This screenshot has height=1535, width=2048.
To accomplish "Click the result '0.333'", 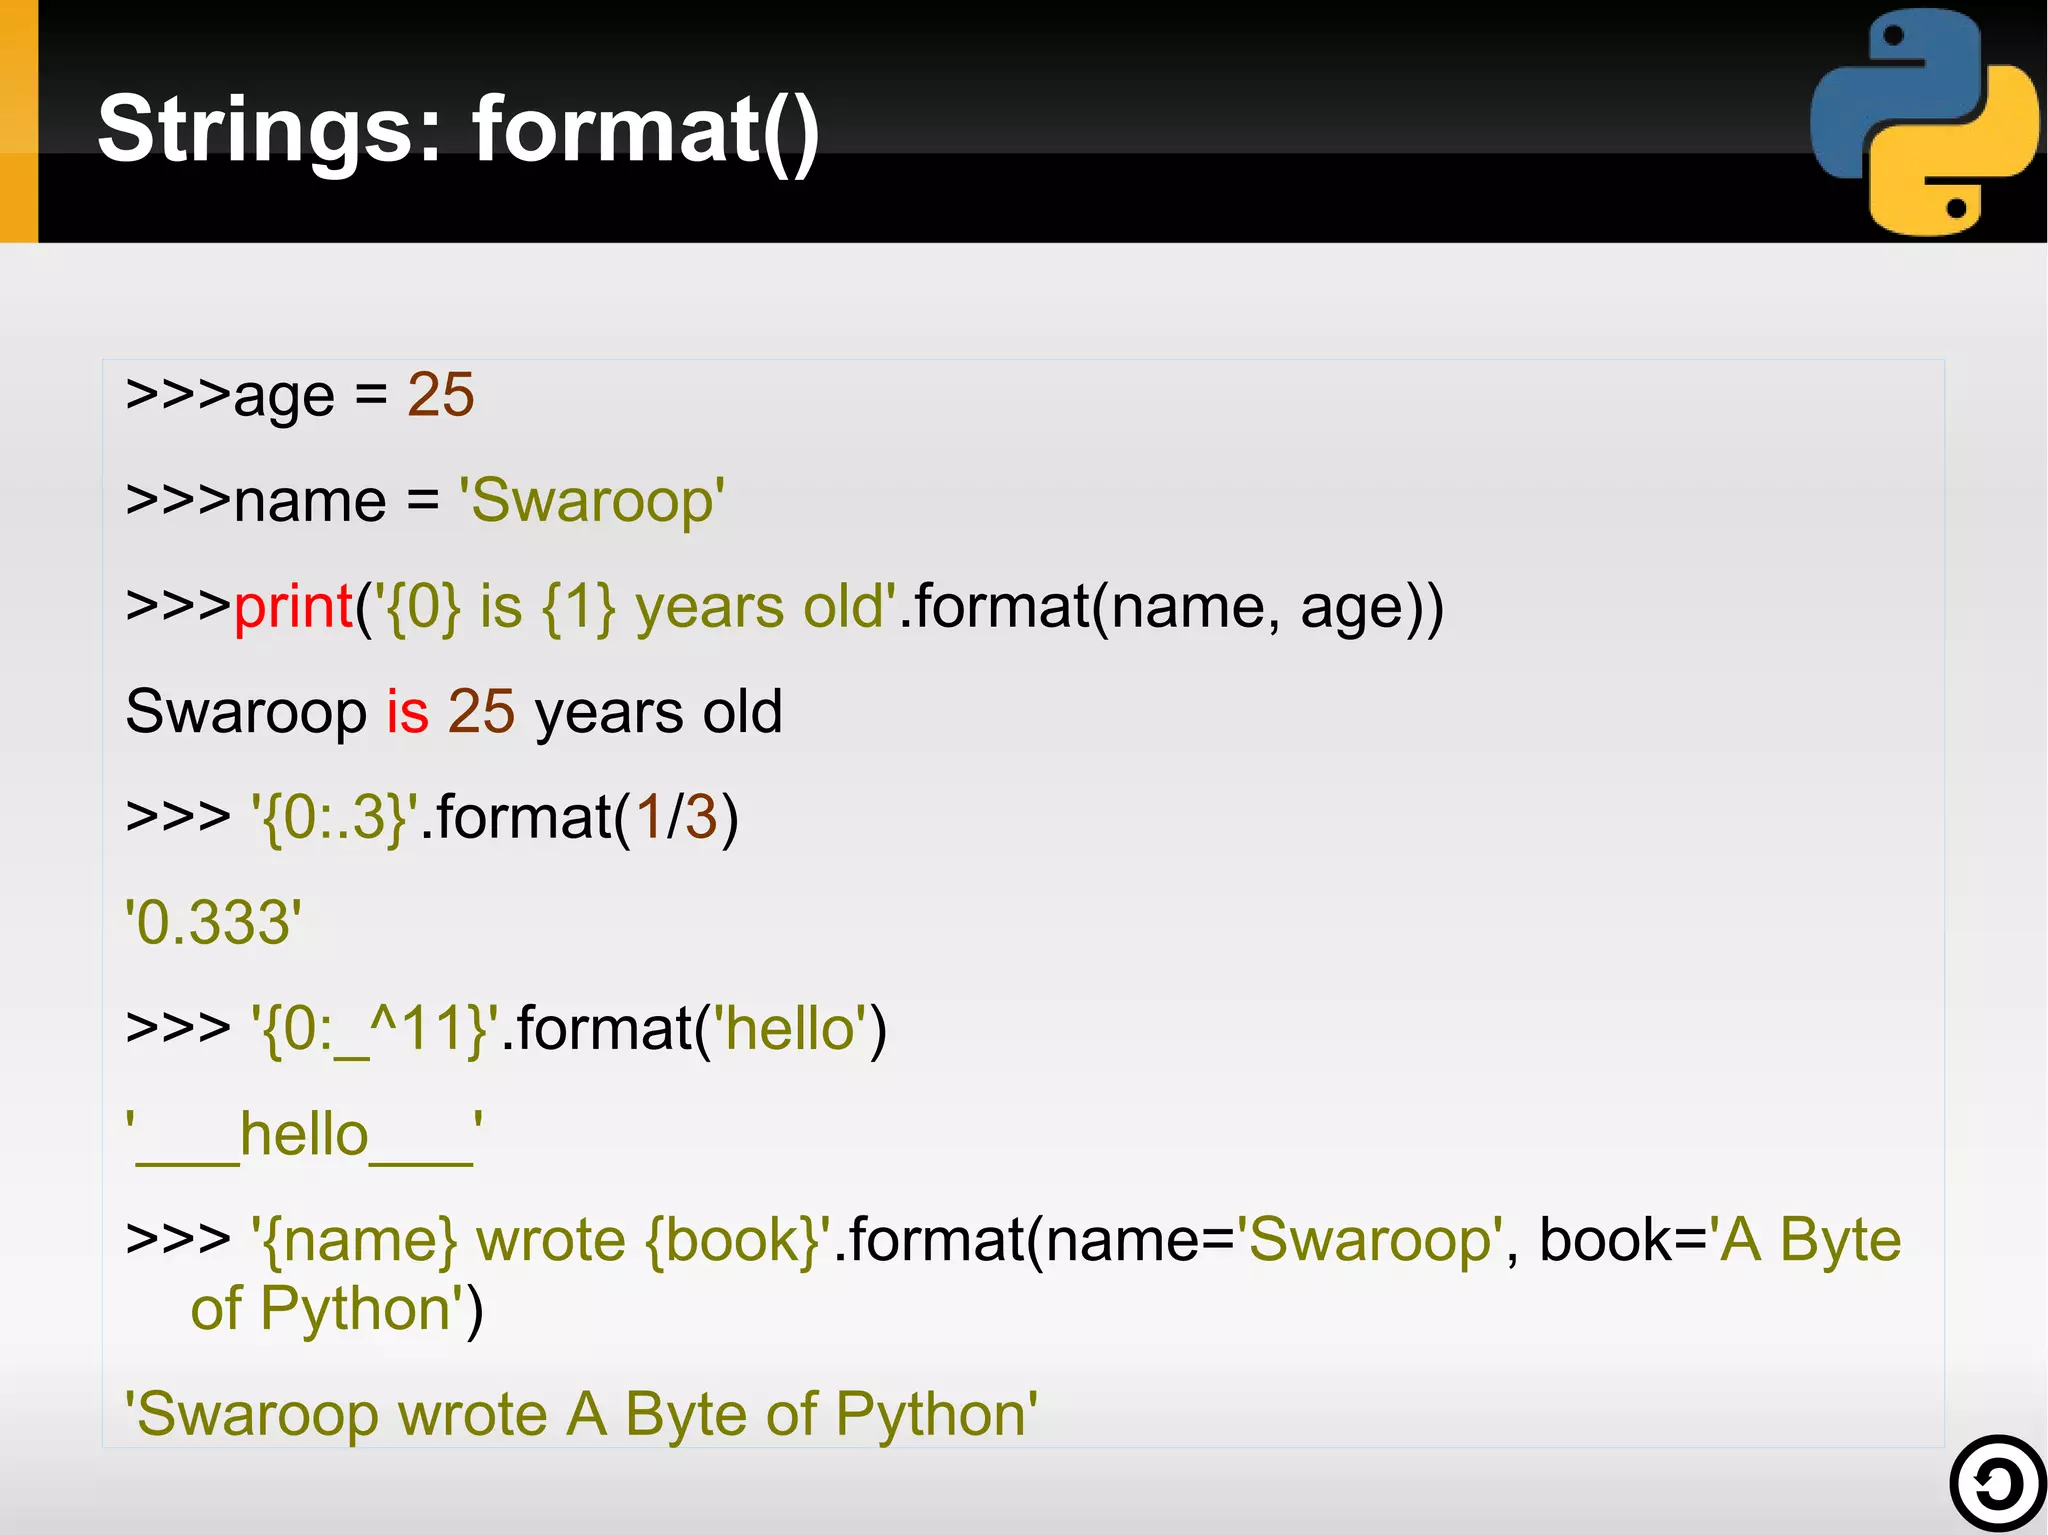I will click(x=213, y=922).
